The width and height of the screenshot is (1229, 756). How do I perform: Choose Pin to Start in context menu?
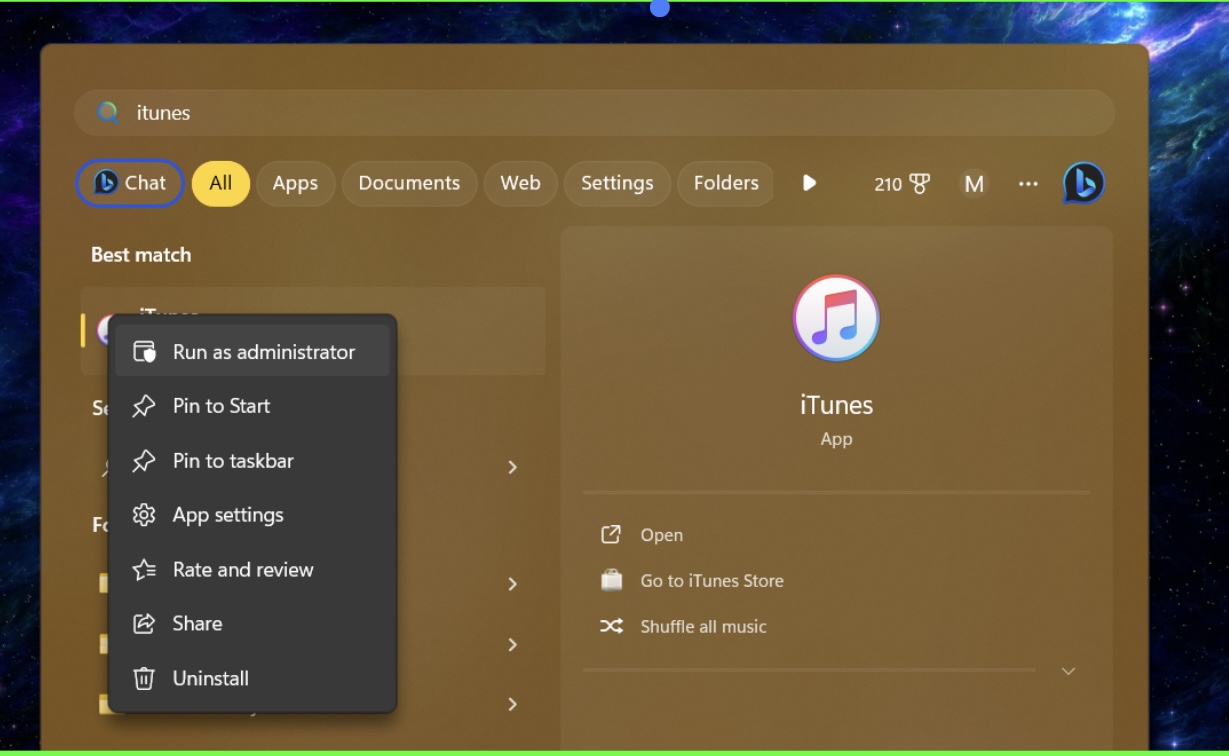coord(221,406)
